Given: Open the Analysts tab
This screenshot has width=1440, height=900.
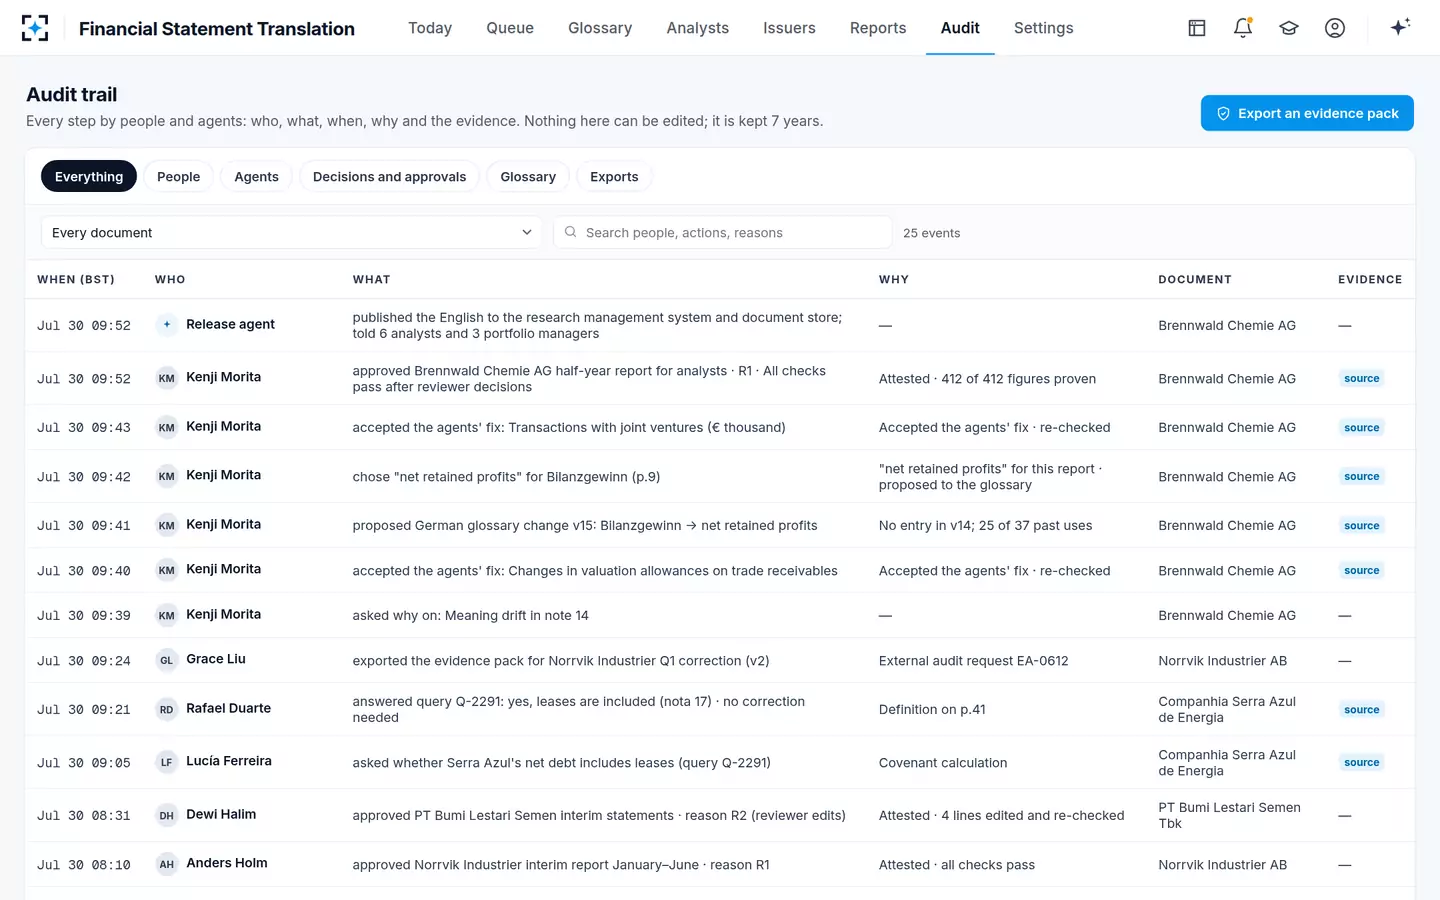Looking at the screenshot, I should click(698, 28).
